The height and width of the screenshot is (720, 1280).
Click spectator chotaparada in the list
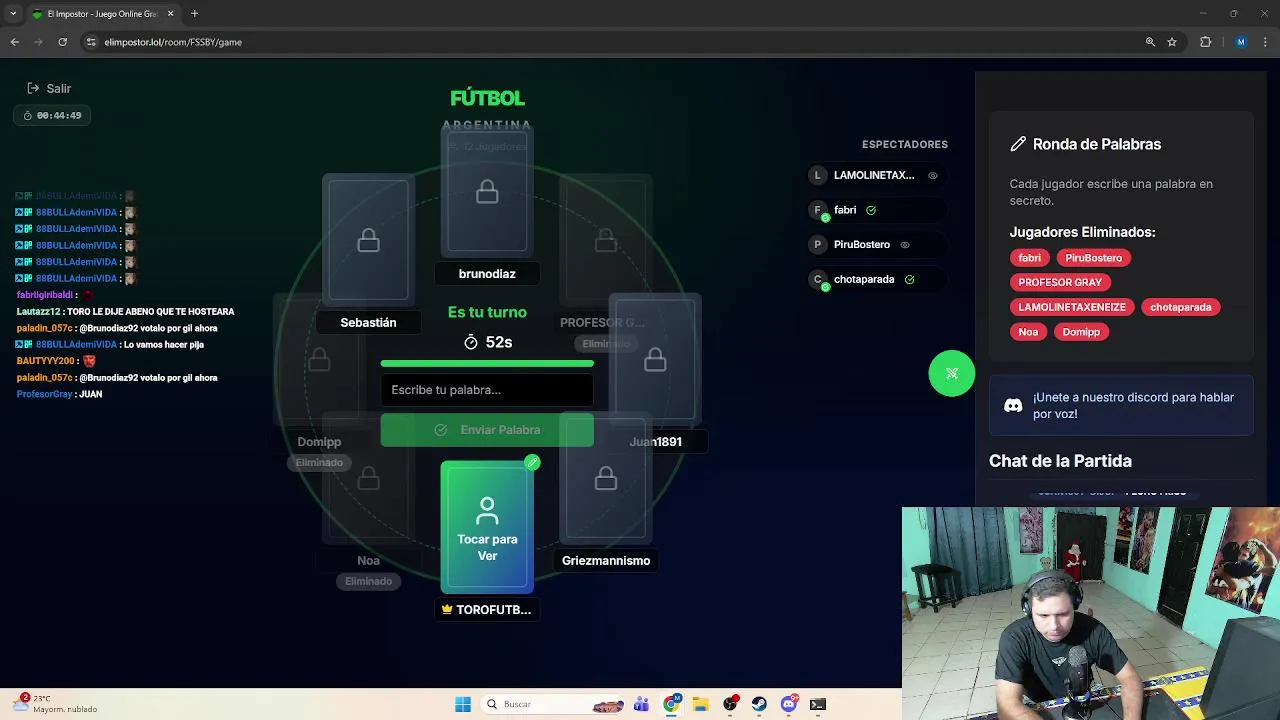point(876,279)
